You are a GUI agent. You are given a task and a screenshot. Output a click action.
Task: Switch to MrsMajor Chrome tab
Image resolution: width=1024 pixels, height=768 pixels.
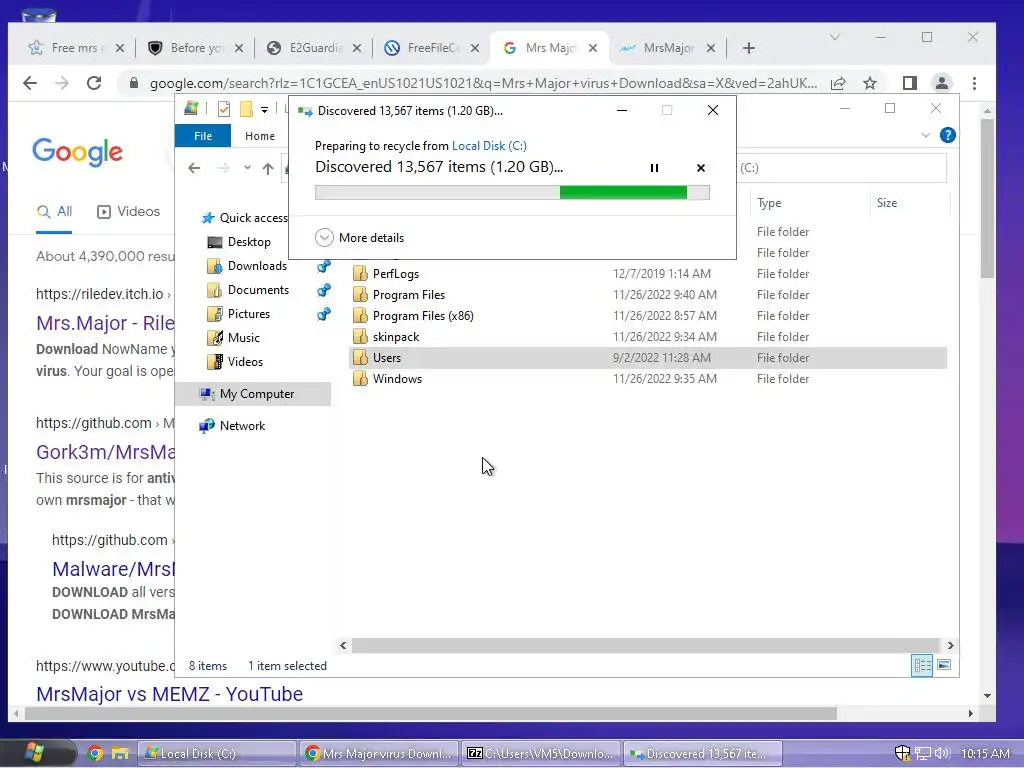click(667, 48)
